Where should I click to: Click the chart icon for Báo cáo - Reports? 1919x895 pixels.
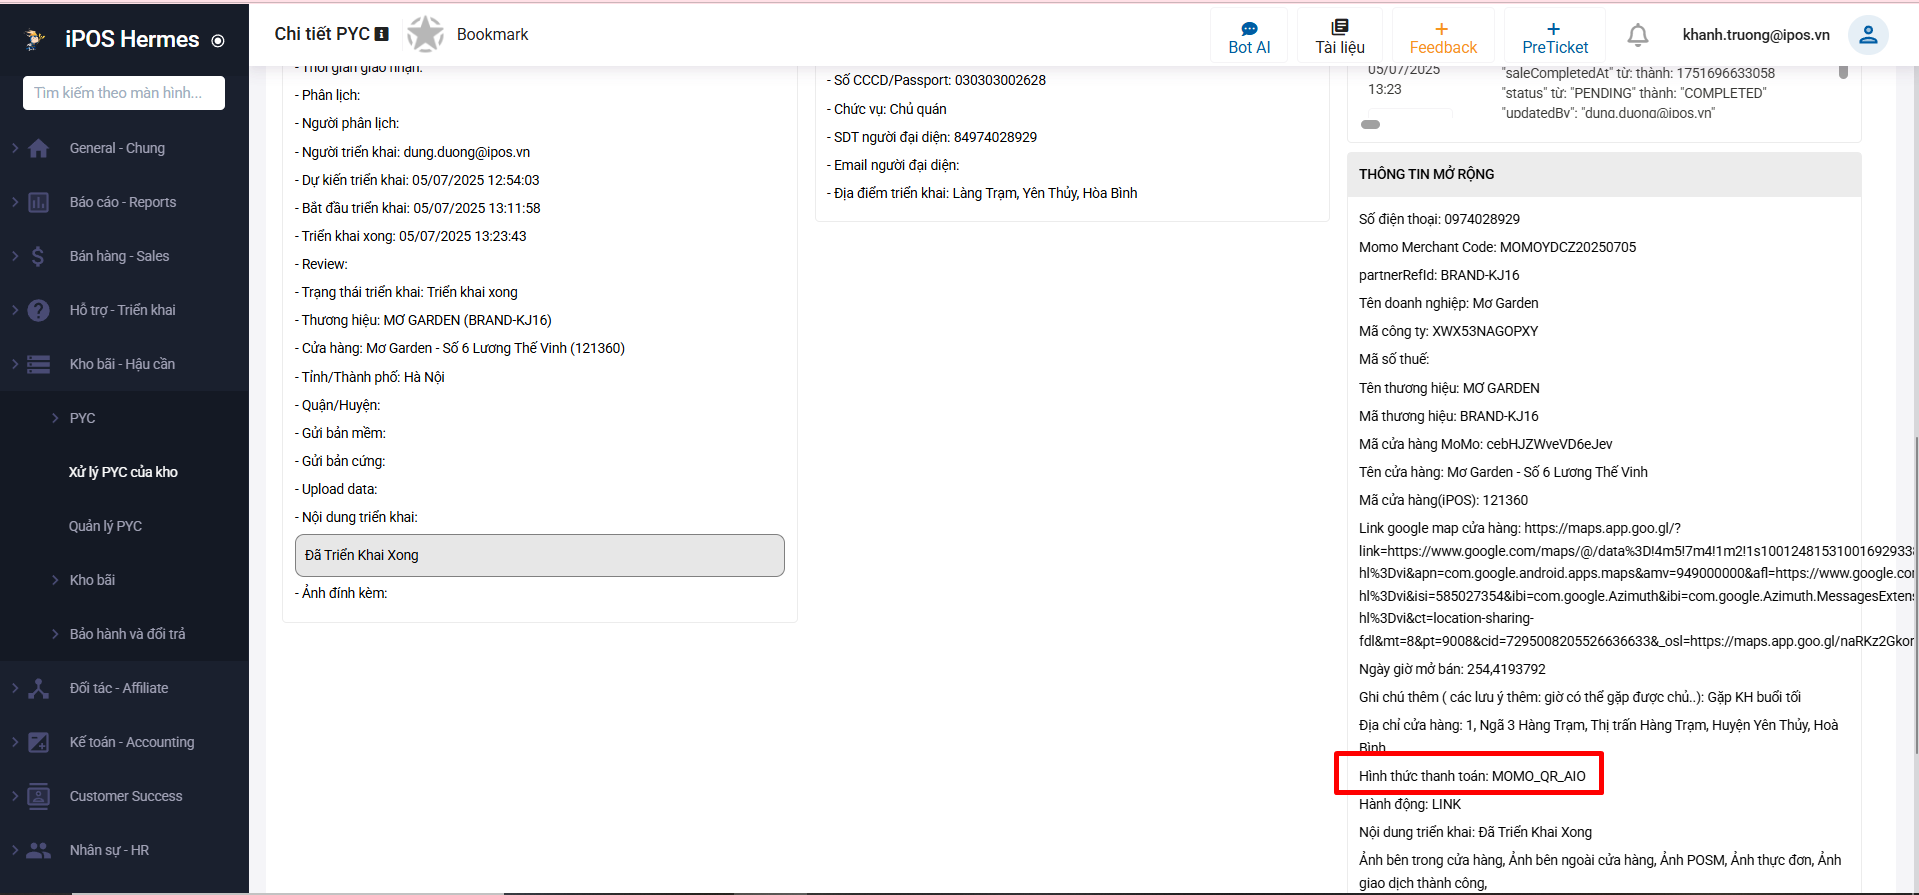point(39,203)
